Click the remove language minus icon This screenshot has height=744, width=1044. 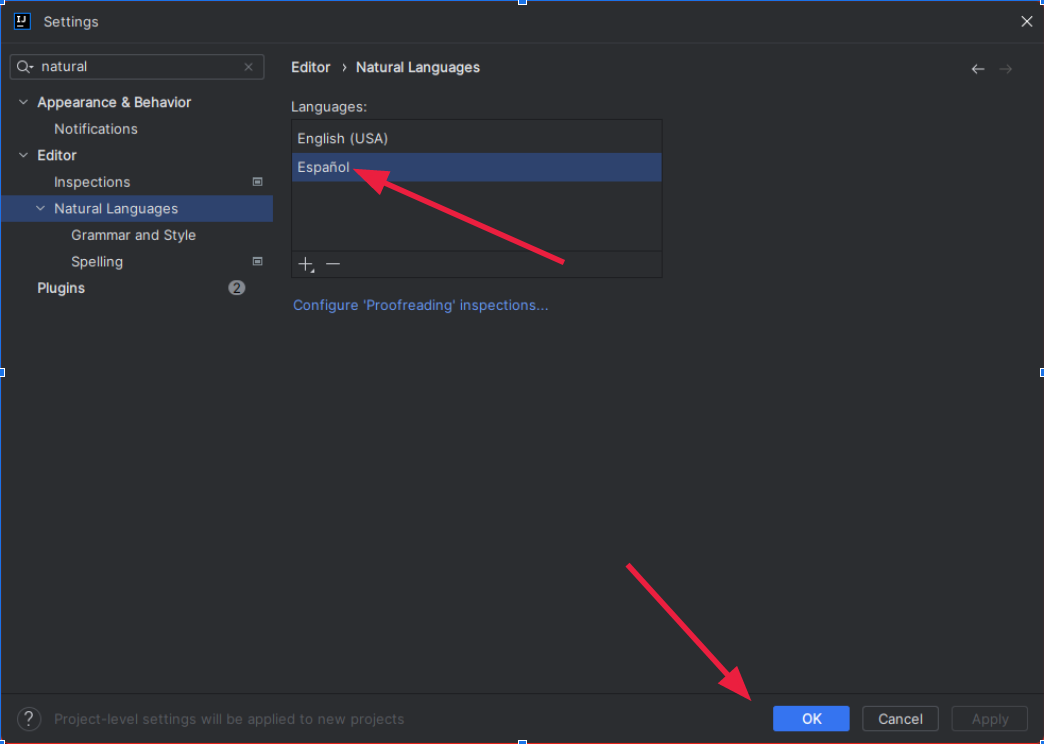click(333, 264)
